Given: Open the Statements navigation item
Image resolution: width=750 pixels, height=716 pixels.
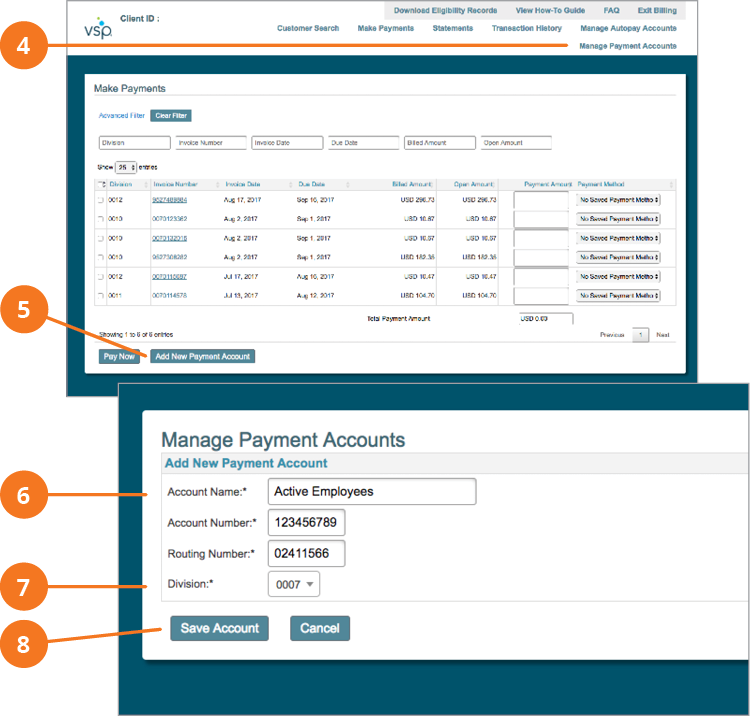Looking at the screenshot, I should 453,28.
